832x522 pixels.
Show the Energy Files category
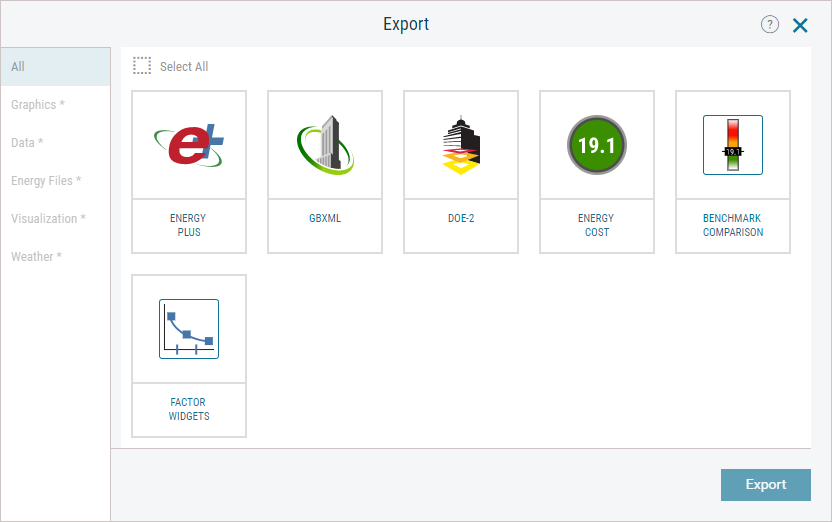56,181
